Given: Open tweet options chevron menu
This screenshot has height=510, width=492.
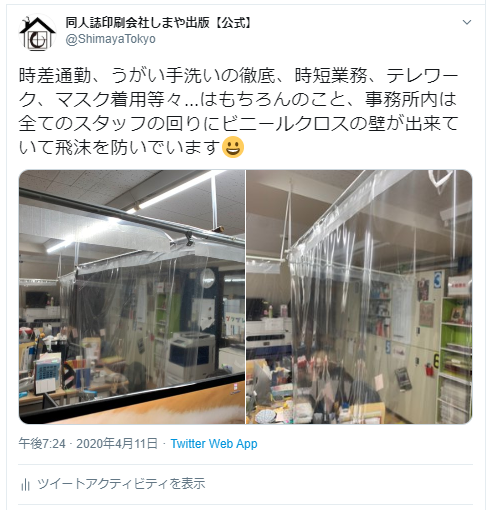Looking at the screenshot, I should [467, 22].
